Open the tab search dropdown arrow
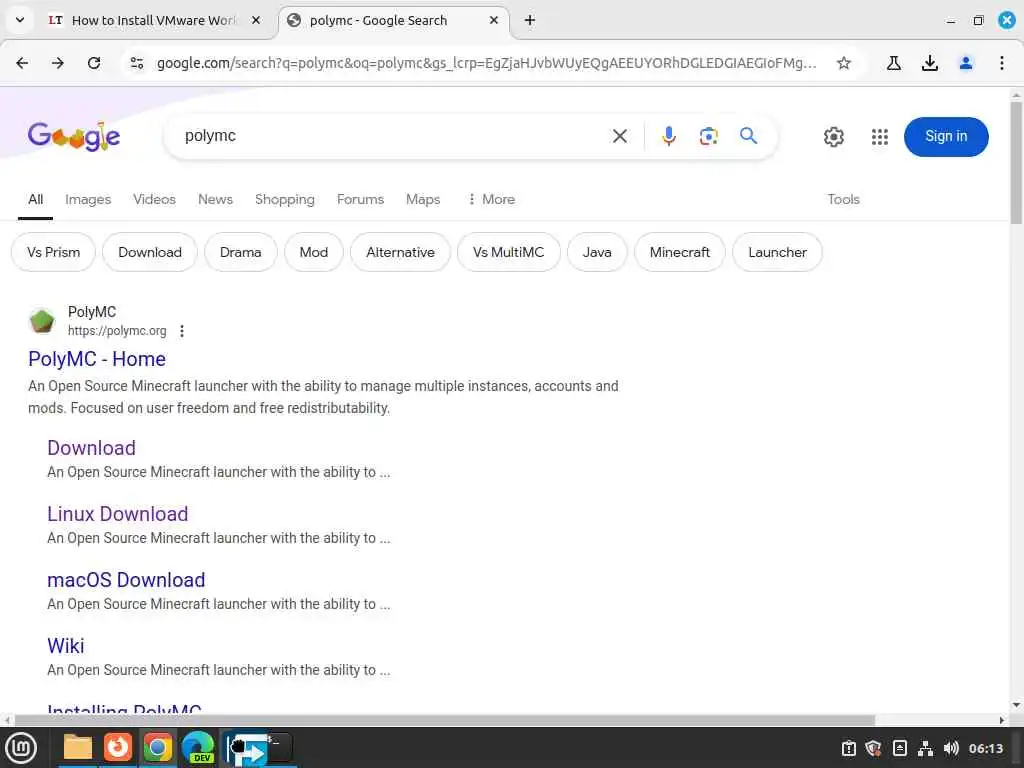The width and height of the screenshot is (1024, 768). [20, 20]
